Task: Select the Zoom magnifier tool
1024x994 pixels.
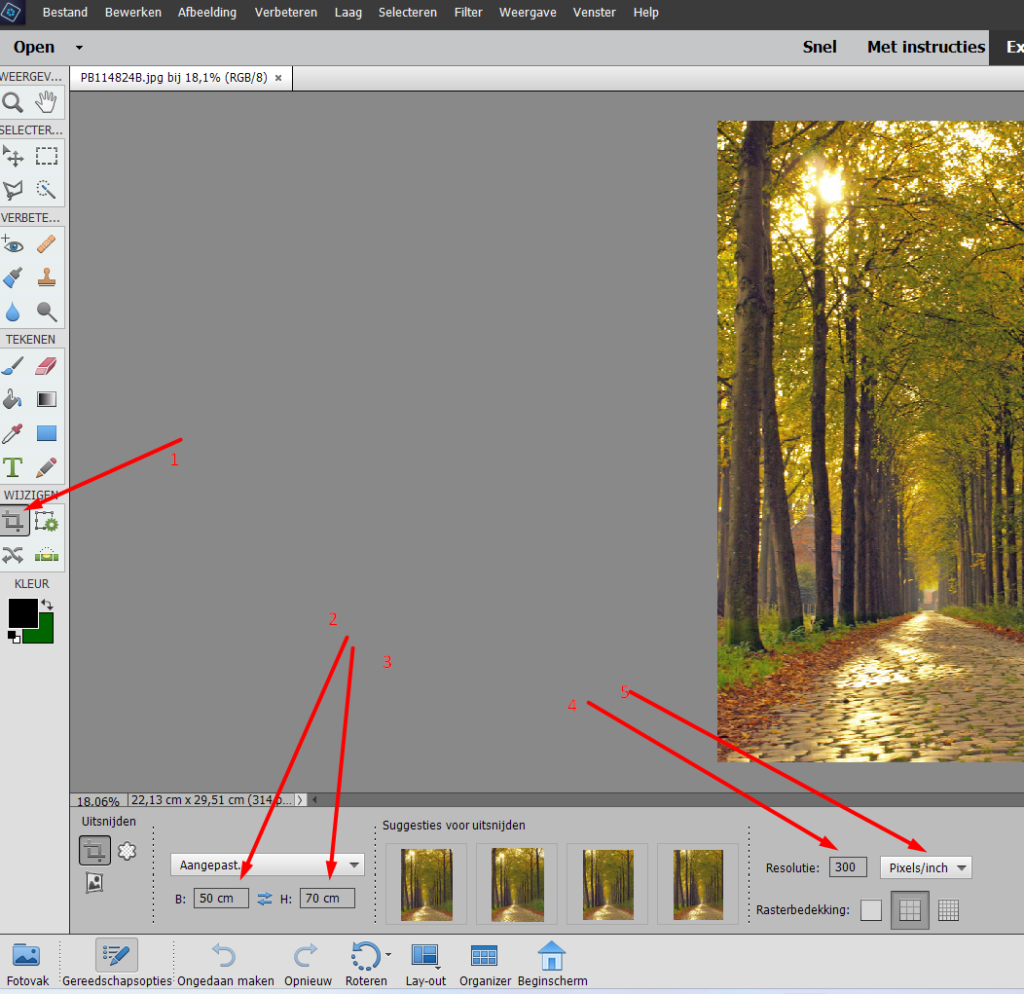Action: coord(13,102)
